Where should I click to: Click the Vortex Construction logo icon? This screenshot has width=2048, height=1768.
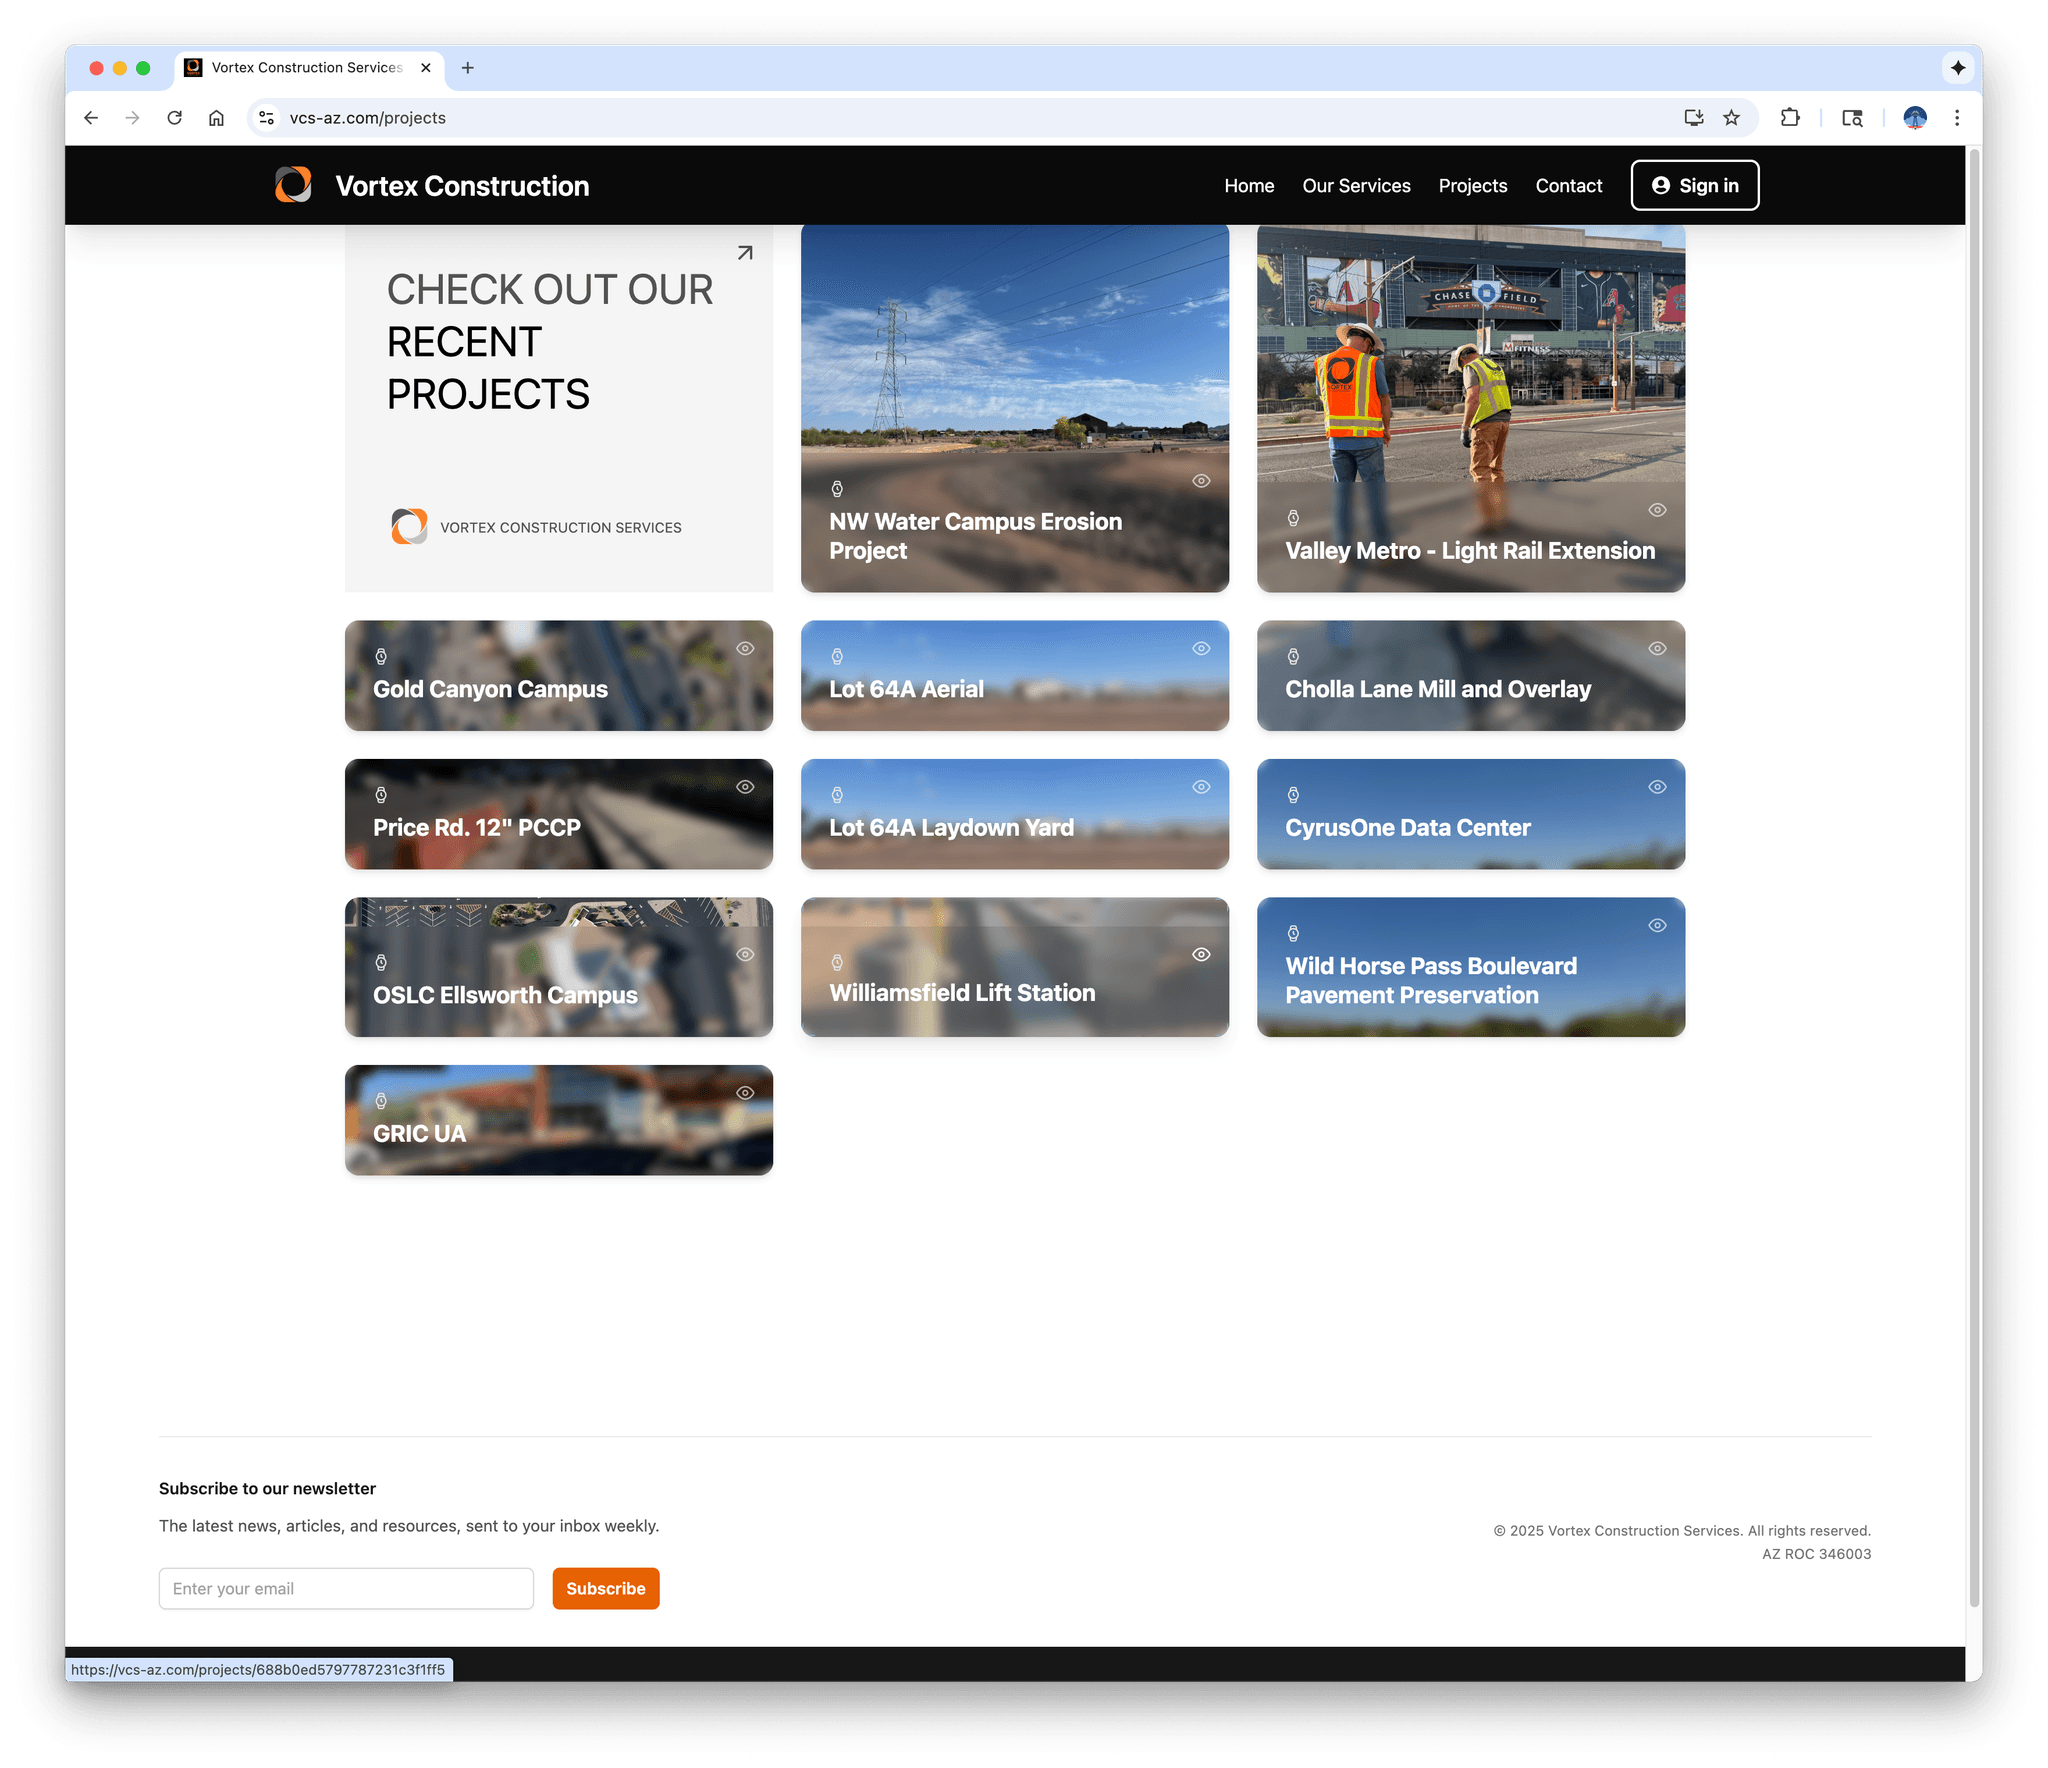[x=293, y=185]
